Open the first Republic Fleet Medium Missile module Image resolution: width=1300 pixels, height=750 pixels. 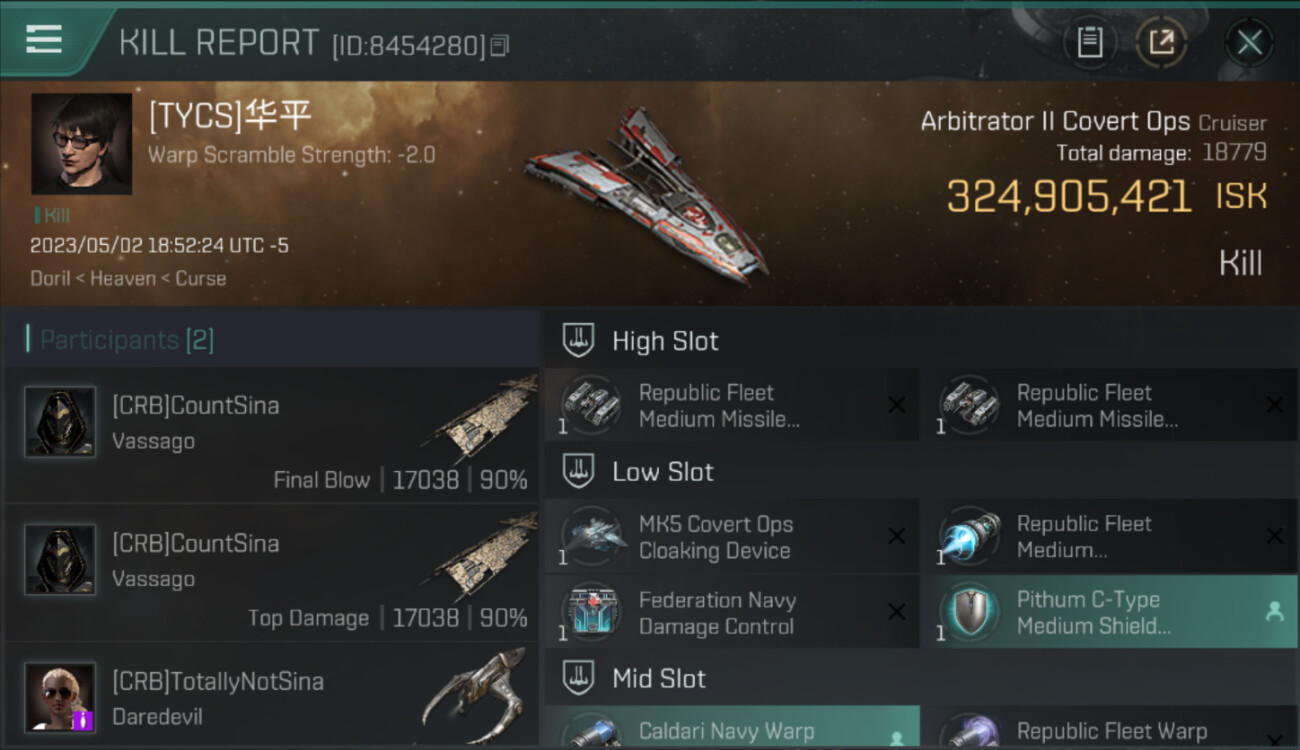click(x=732, y=406)
